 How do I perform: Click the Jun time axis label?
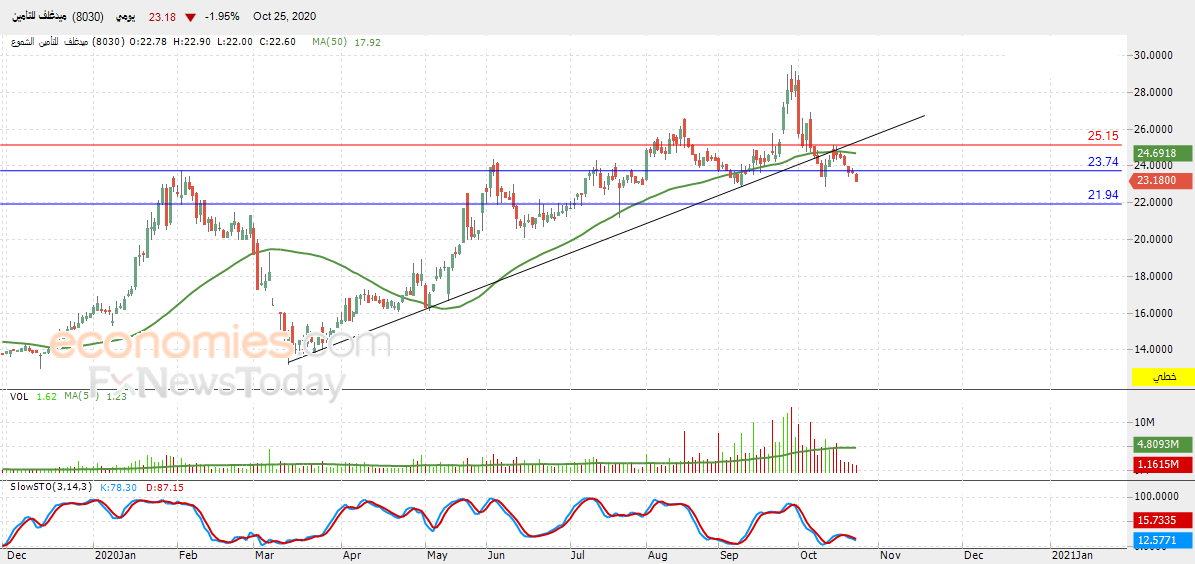496,556
